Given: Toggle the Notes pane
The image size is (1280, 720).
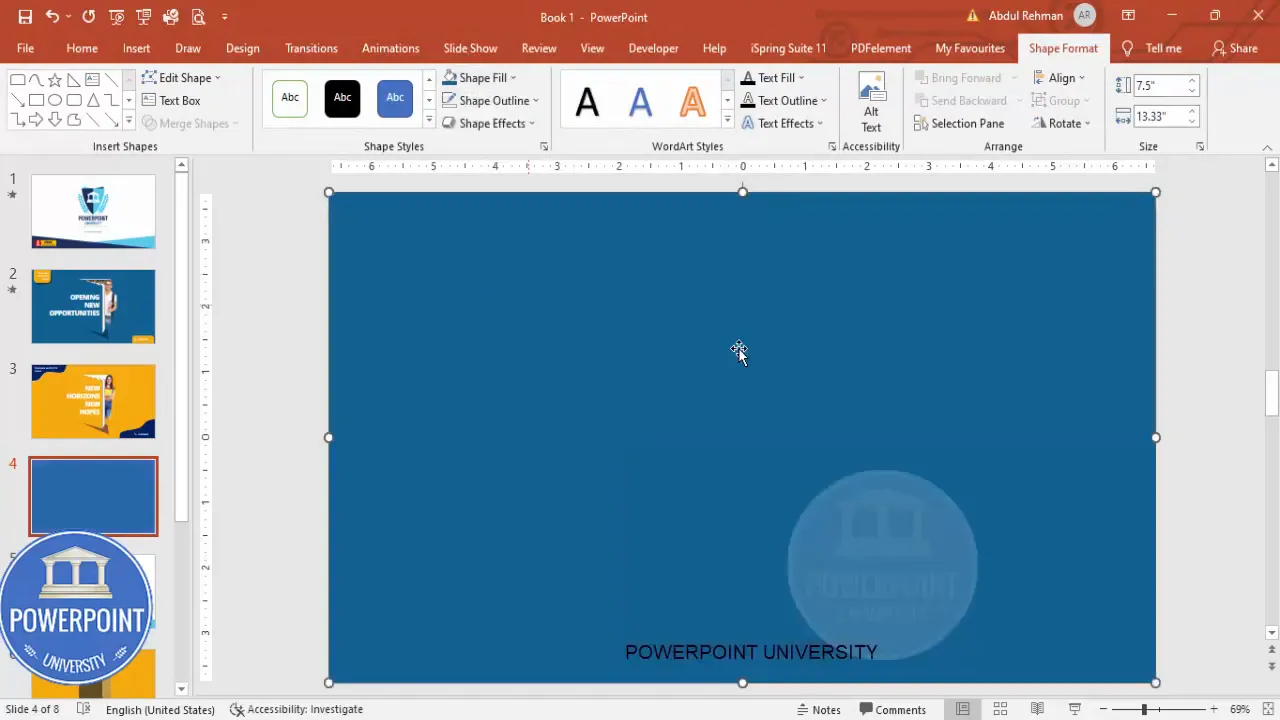Looking at the screenshot, I should coord(818,709).
